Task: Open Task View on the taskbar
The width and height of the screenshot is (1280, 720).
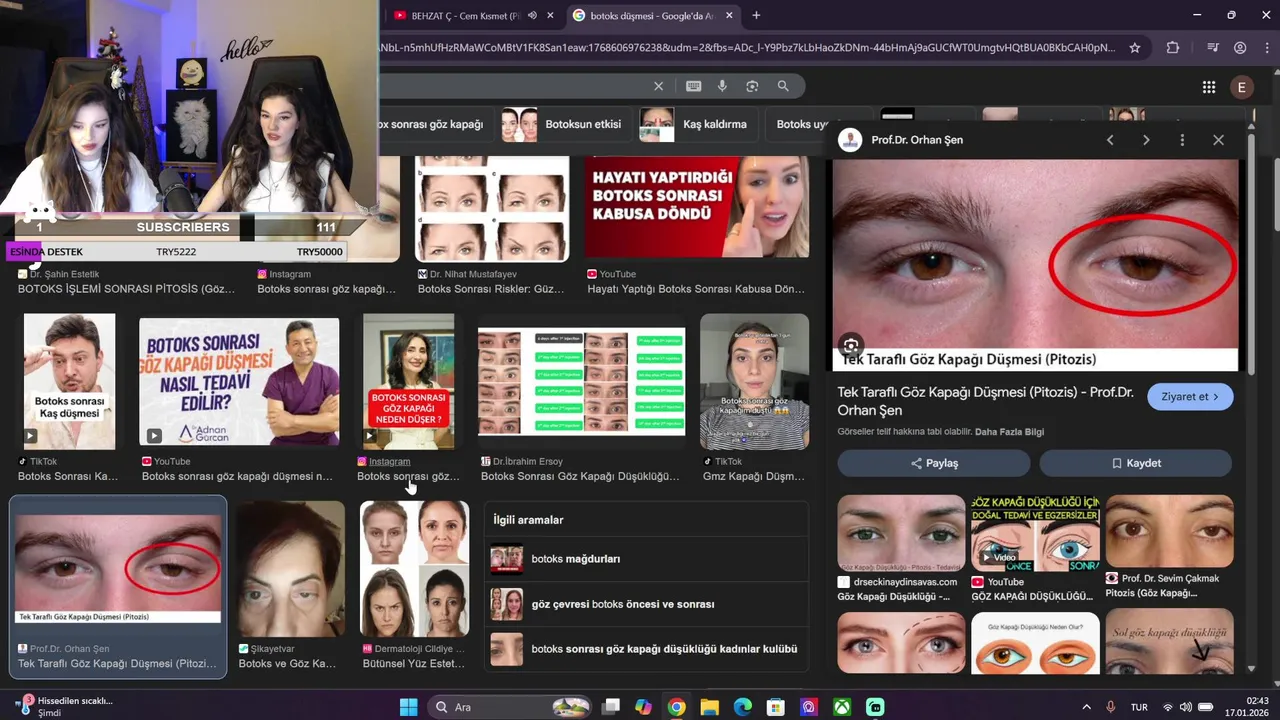Action: 611,707
